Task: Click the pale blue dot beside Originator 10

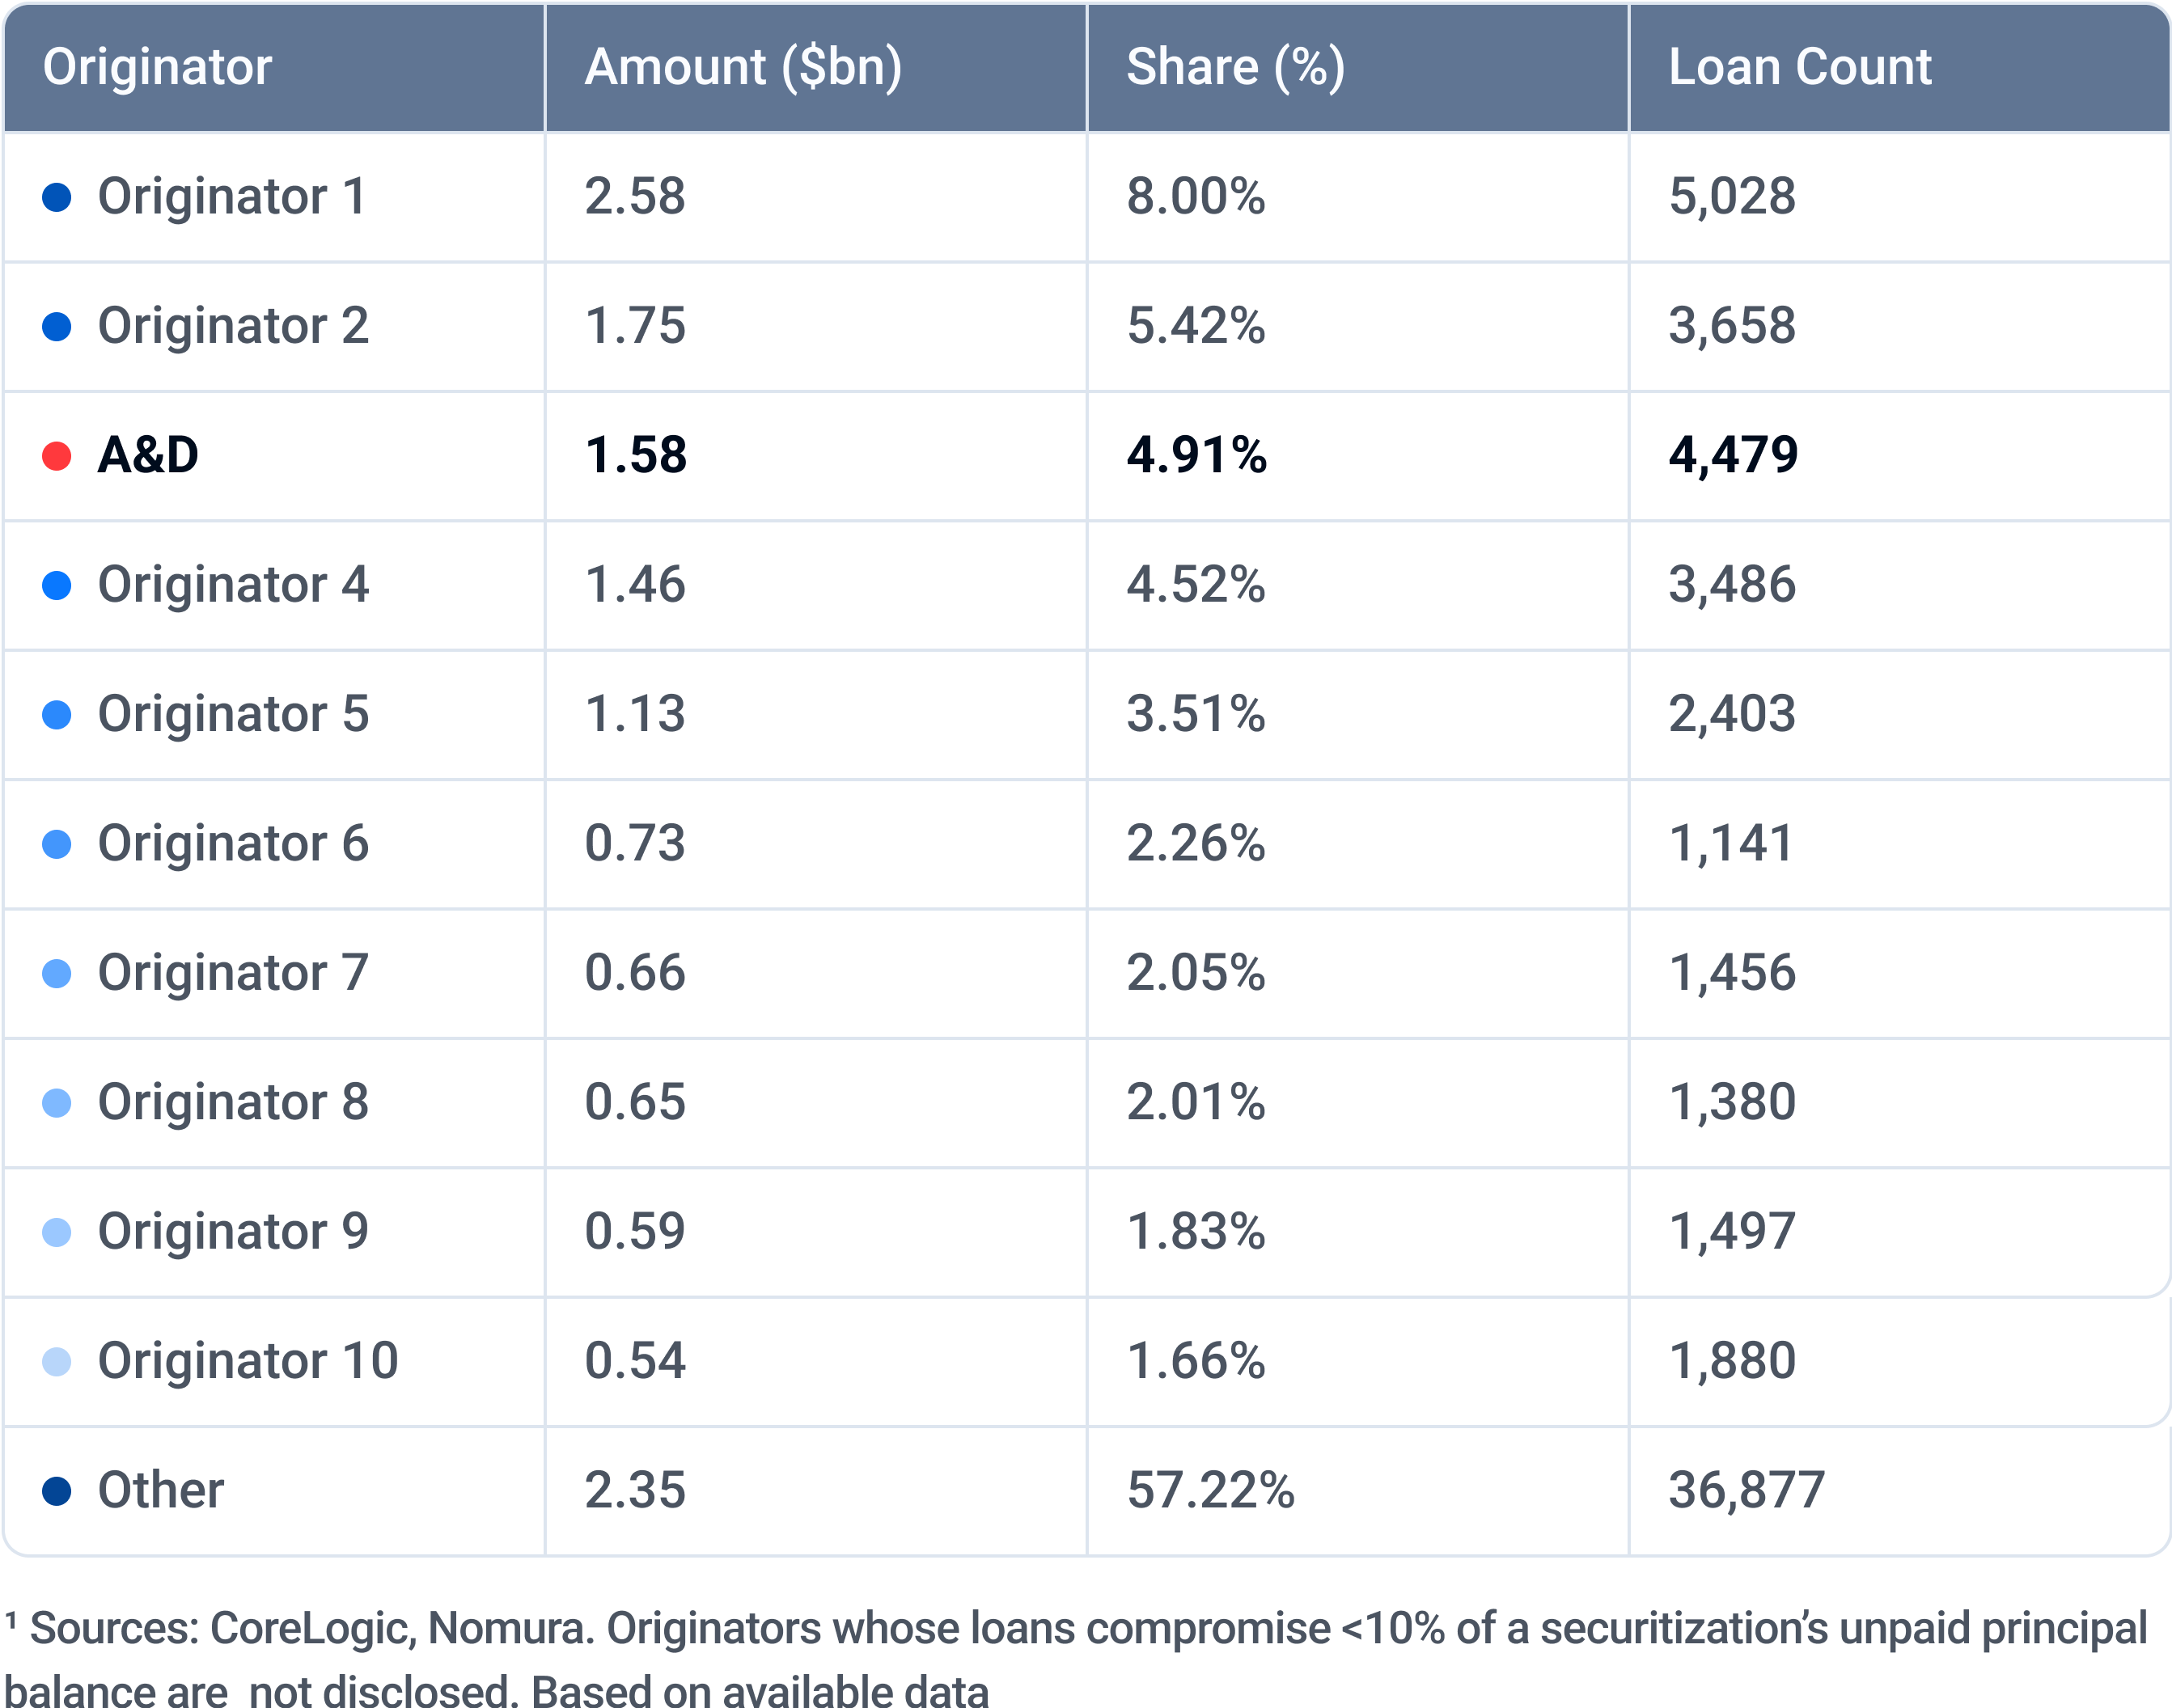Action: pos(57,1362)
